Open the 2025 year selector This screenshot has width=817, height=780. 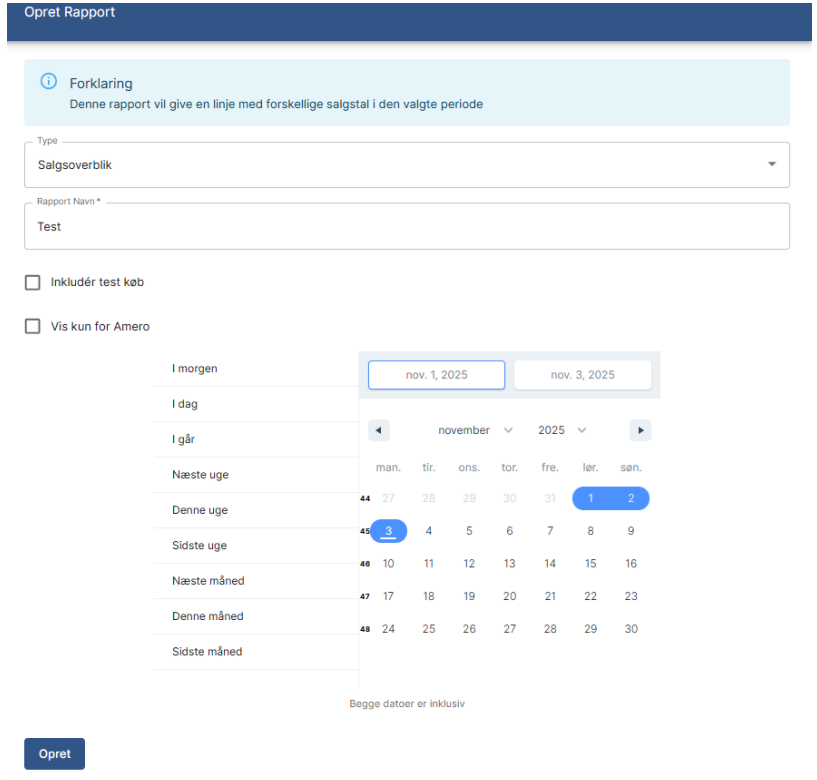[562, 430]
